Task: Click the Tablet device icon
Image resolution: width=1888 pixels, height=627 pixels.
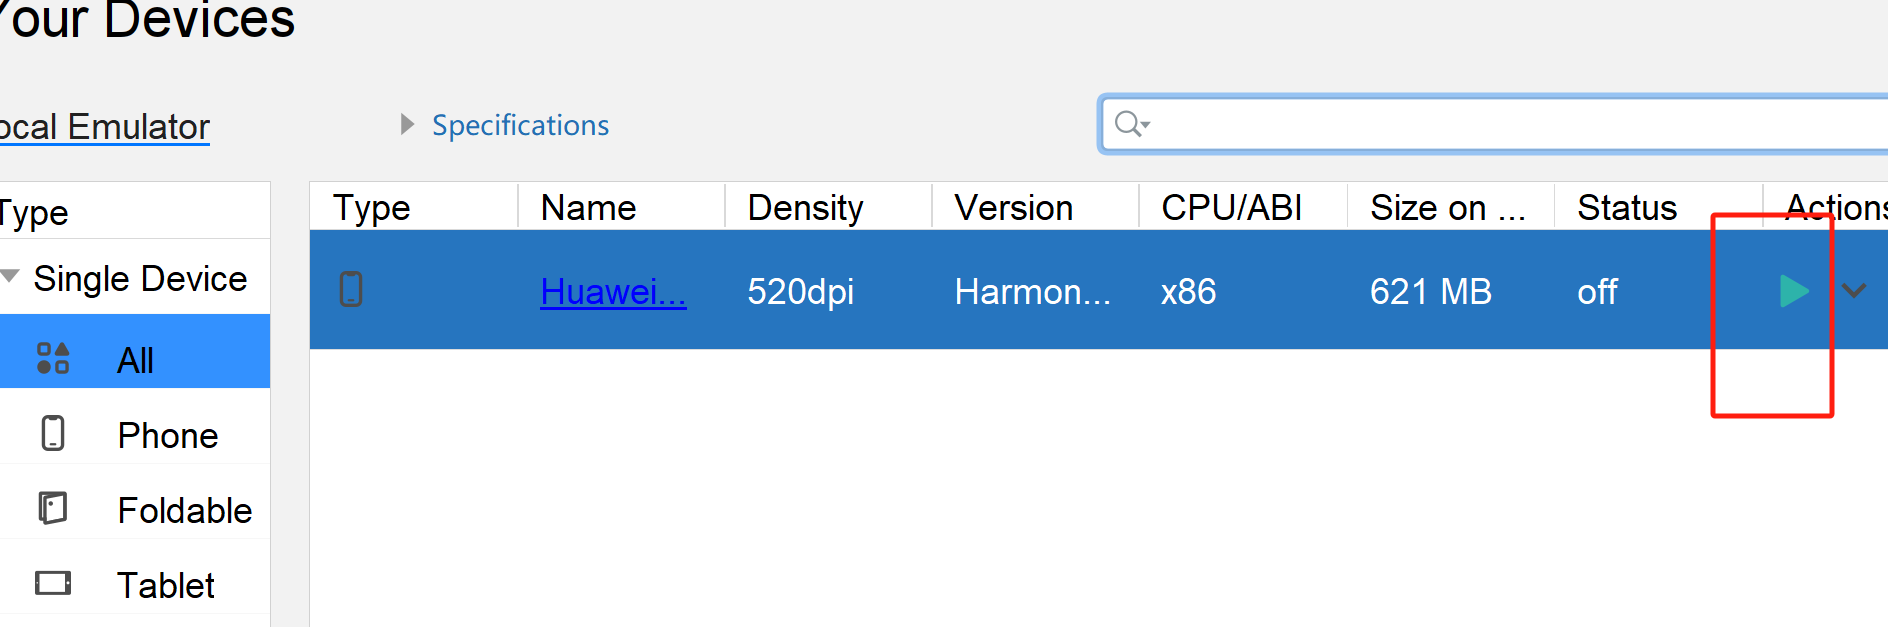Action: pyautogui.click(x=53, y=584)
